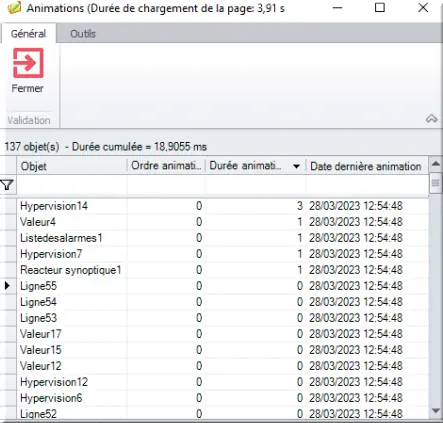443x423 pixels.
Task: Click the Date dernière animation filter cell
Action: pos(367,185)
